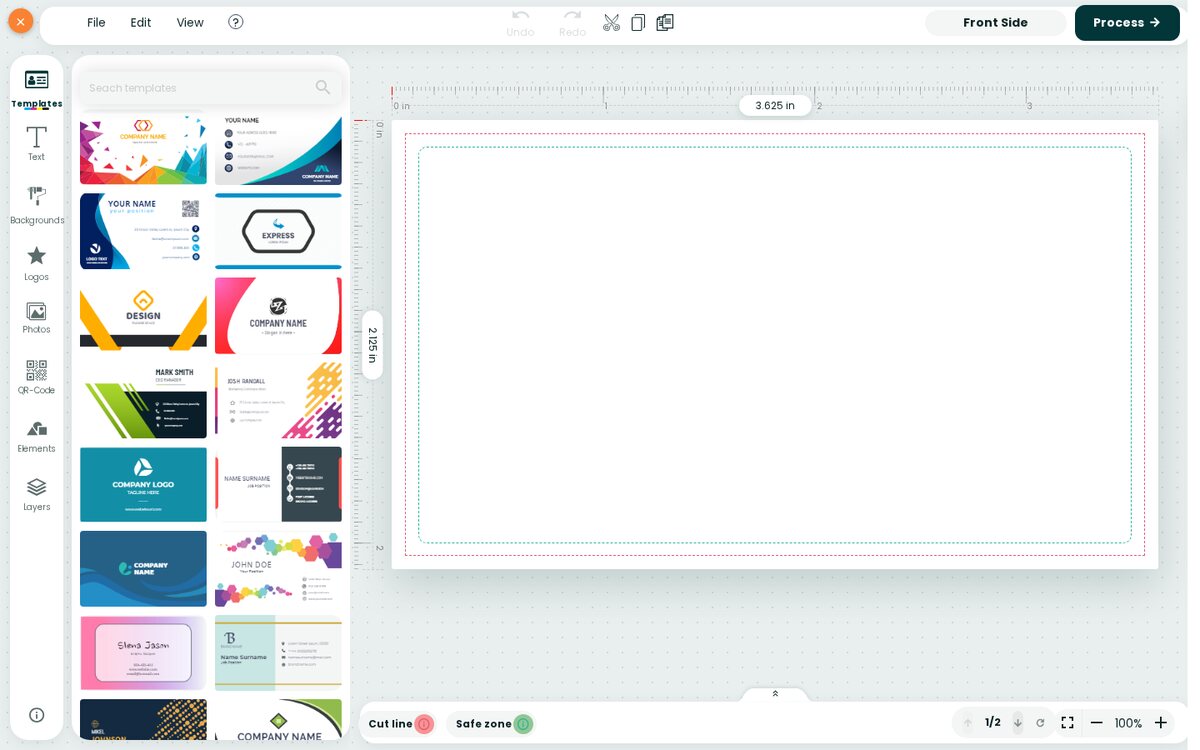Toggle the Safe zone indicator
This screenshot has width=1200, height=750.
pyautogui.click(x=523, y=724)
